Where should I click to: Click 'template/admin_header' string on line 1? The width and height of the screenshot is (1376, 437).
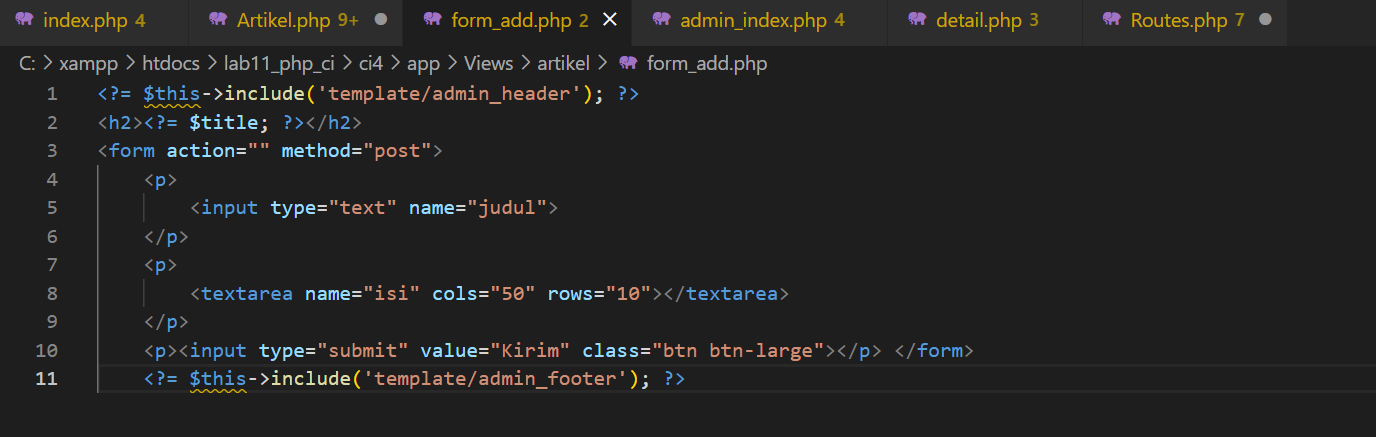449,94
